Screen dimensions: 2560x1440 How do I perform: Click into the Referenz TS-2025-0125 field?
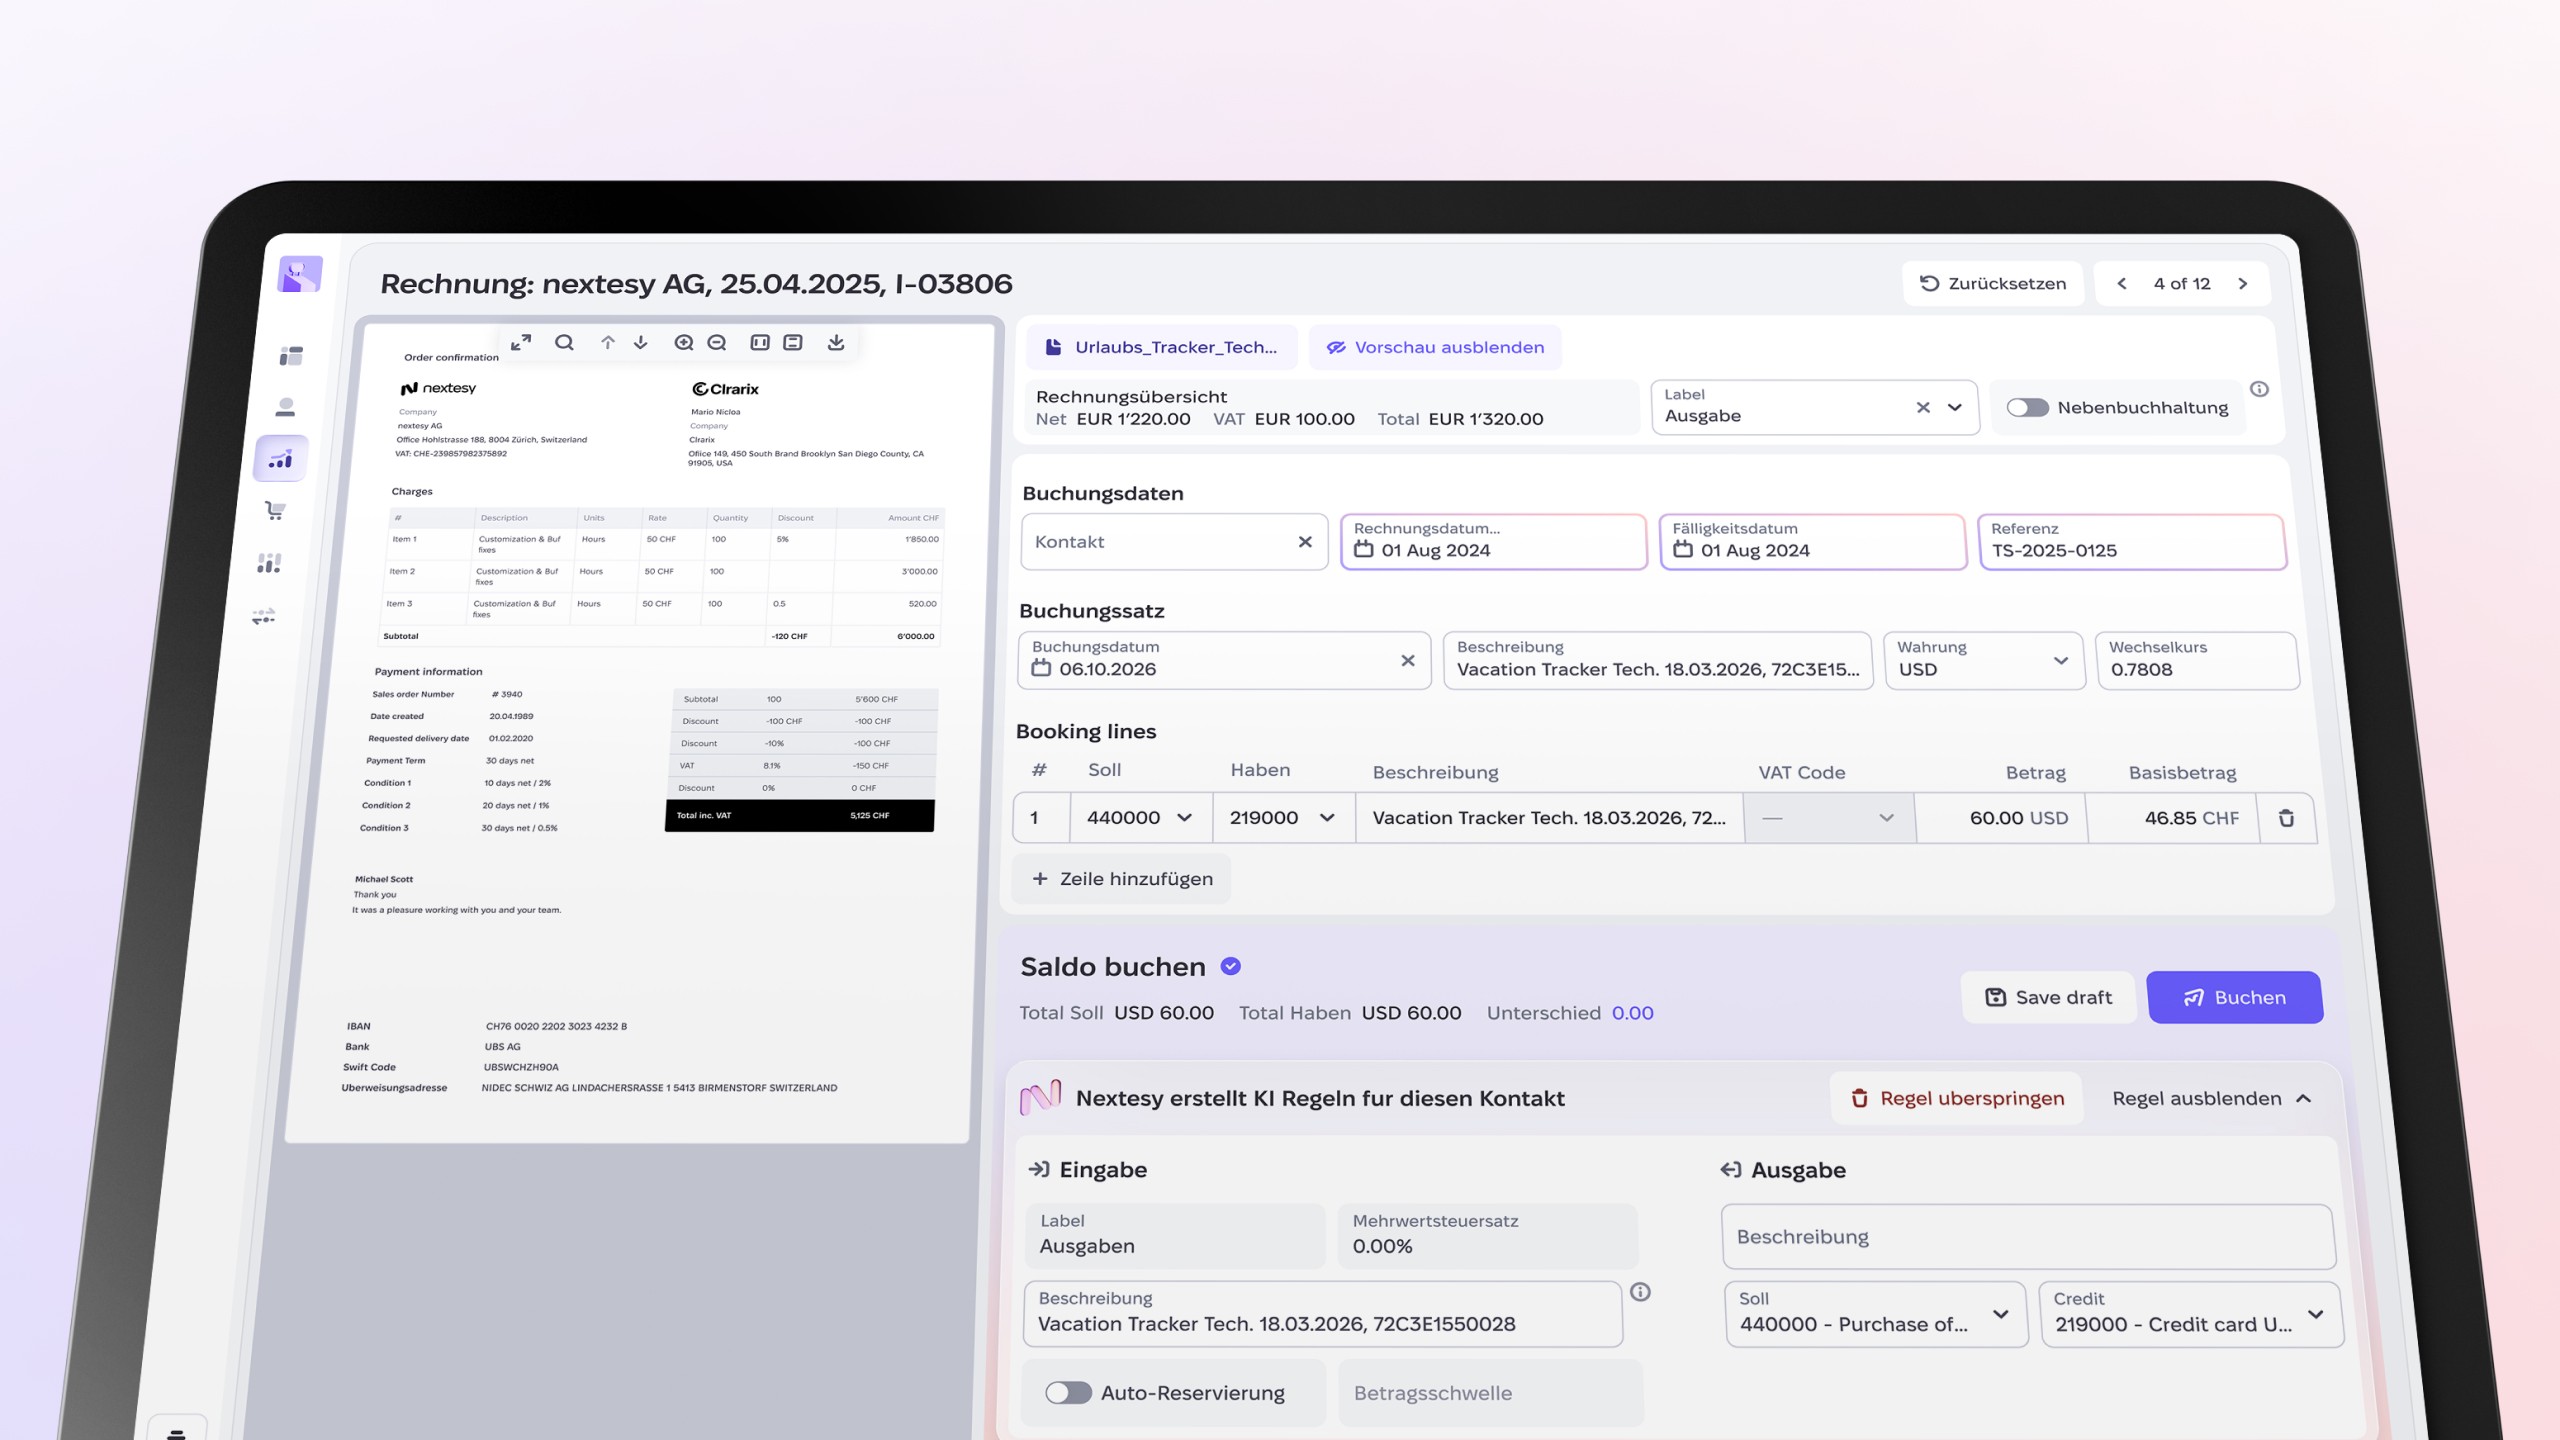click(2131, 542)
